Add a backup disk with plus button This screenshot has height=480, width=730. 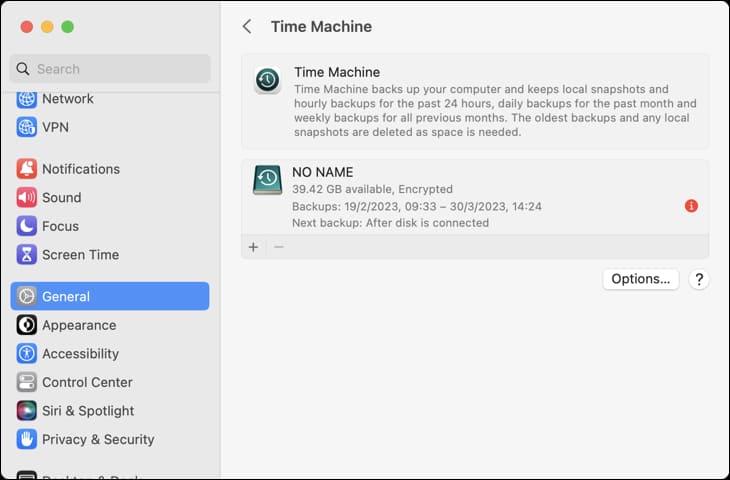tap(253, 247)
